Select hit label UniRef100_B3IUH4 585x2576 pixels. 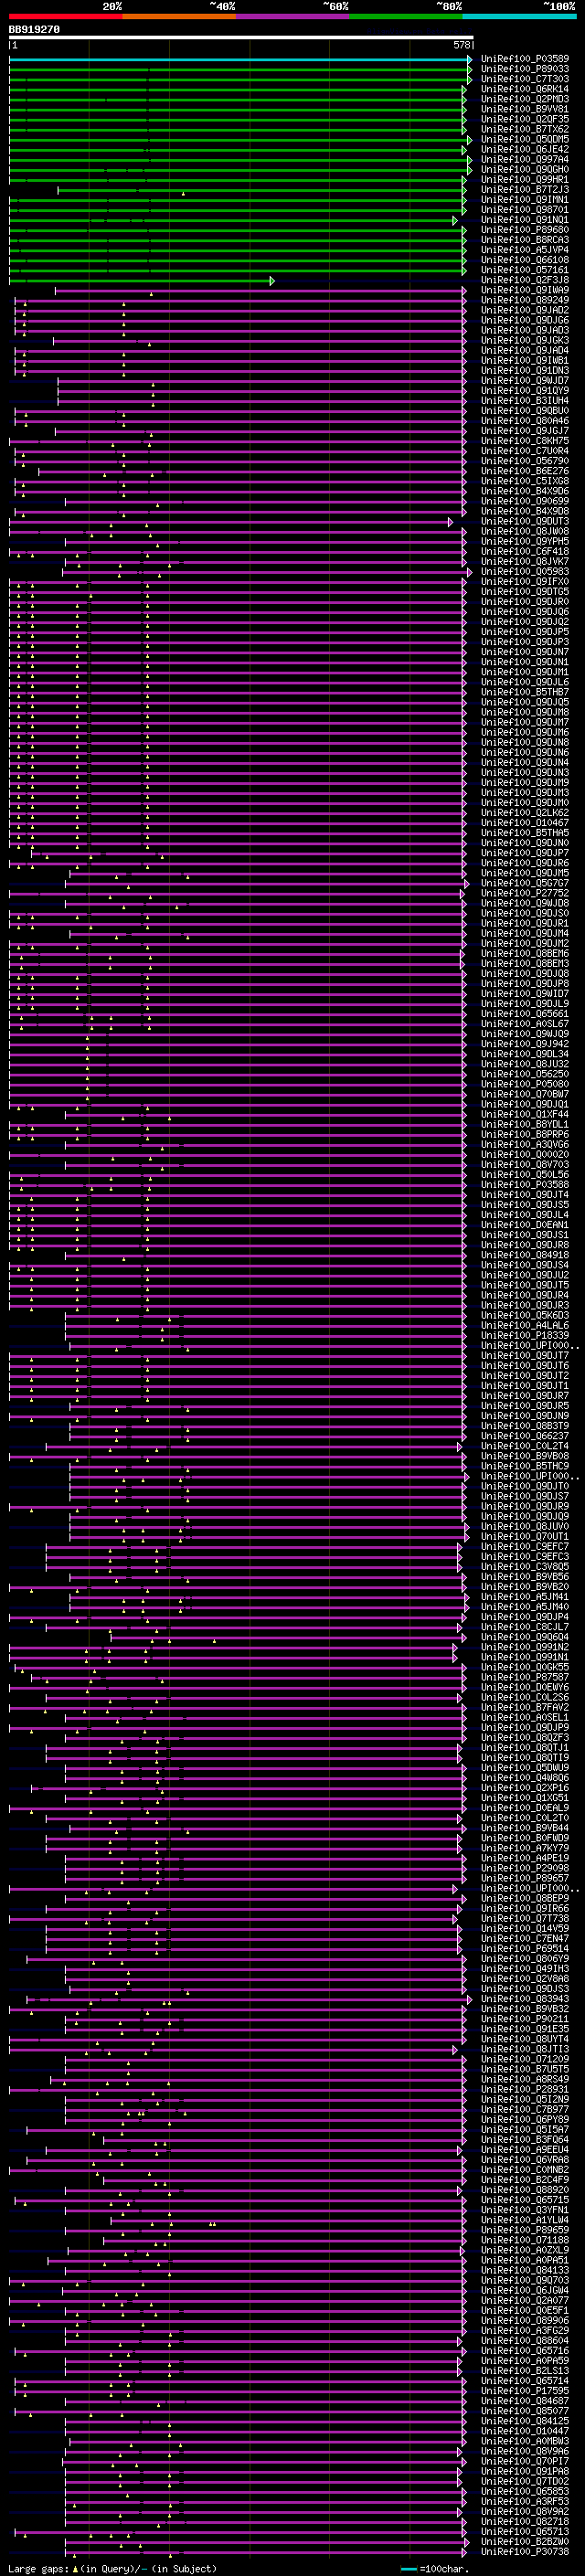pos(525,401)
